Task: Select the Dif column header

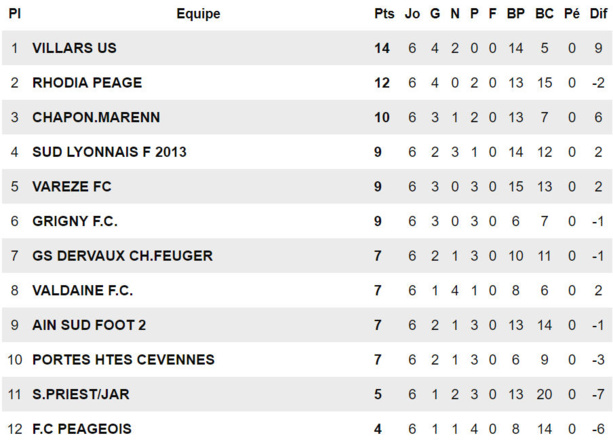Action: (598, 14)
